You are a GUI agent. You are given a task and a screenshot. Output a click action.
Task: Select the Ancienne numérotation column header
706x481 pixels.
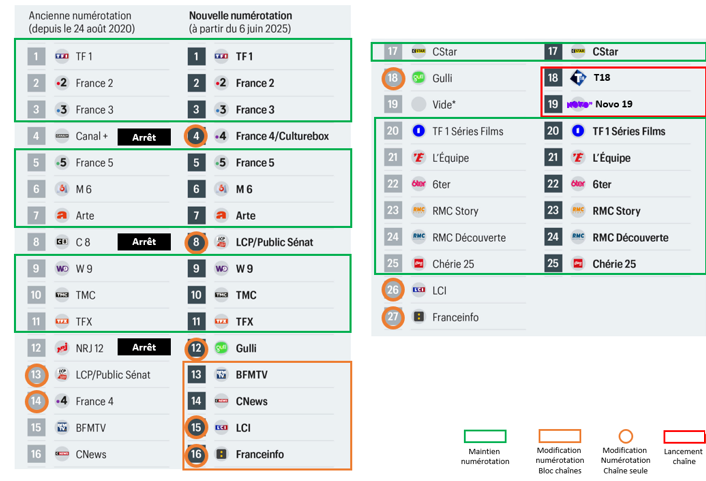click(82, 22)
